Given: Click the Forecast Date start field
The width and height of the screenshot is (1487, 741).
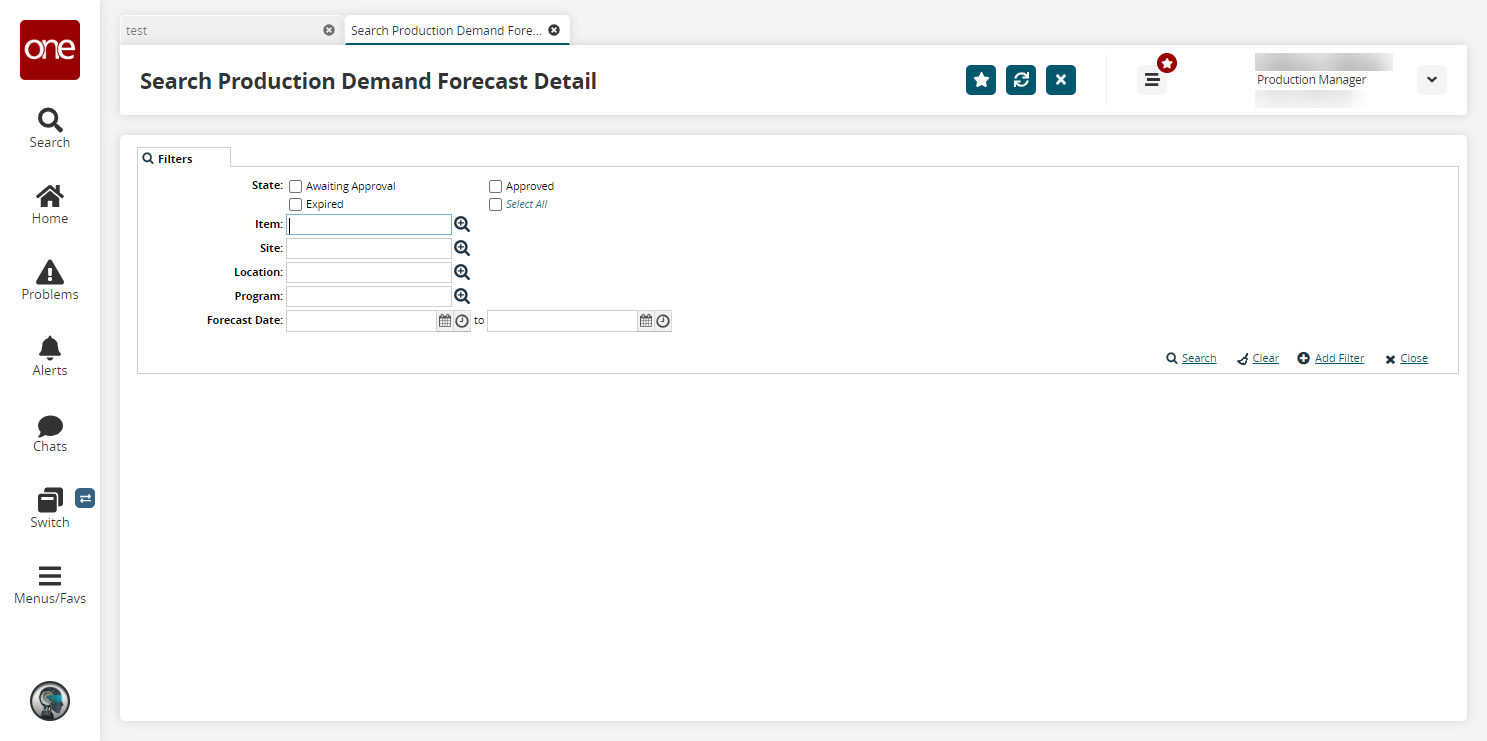Looking at the screenshot, I should [x=361, y=321].
